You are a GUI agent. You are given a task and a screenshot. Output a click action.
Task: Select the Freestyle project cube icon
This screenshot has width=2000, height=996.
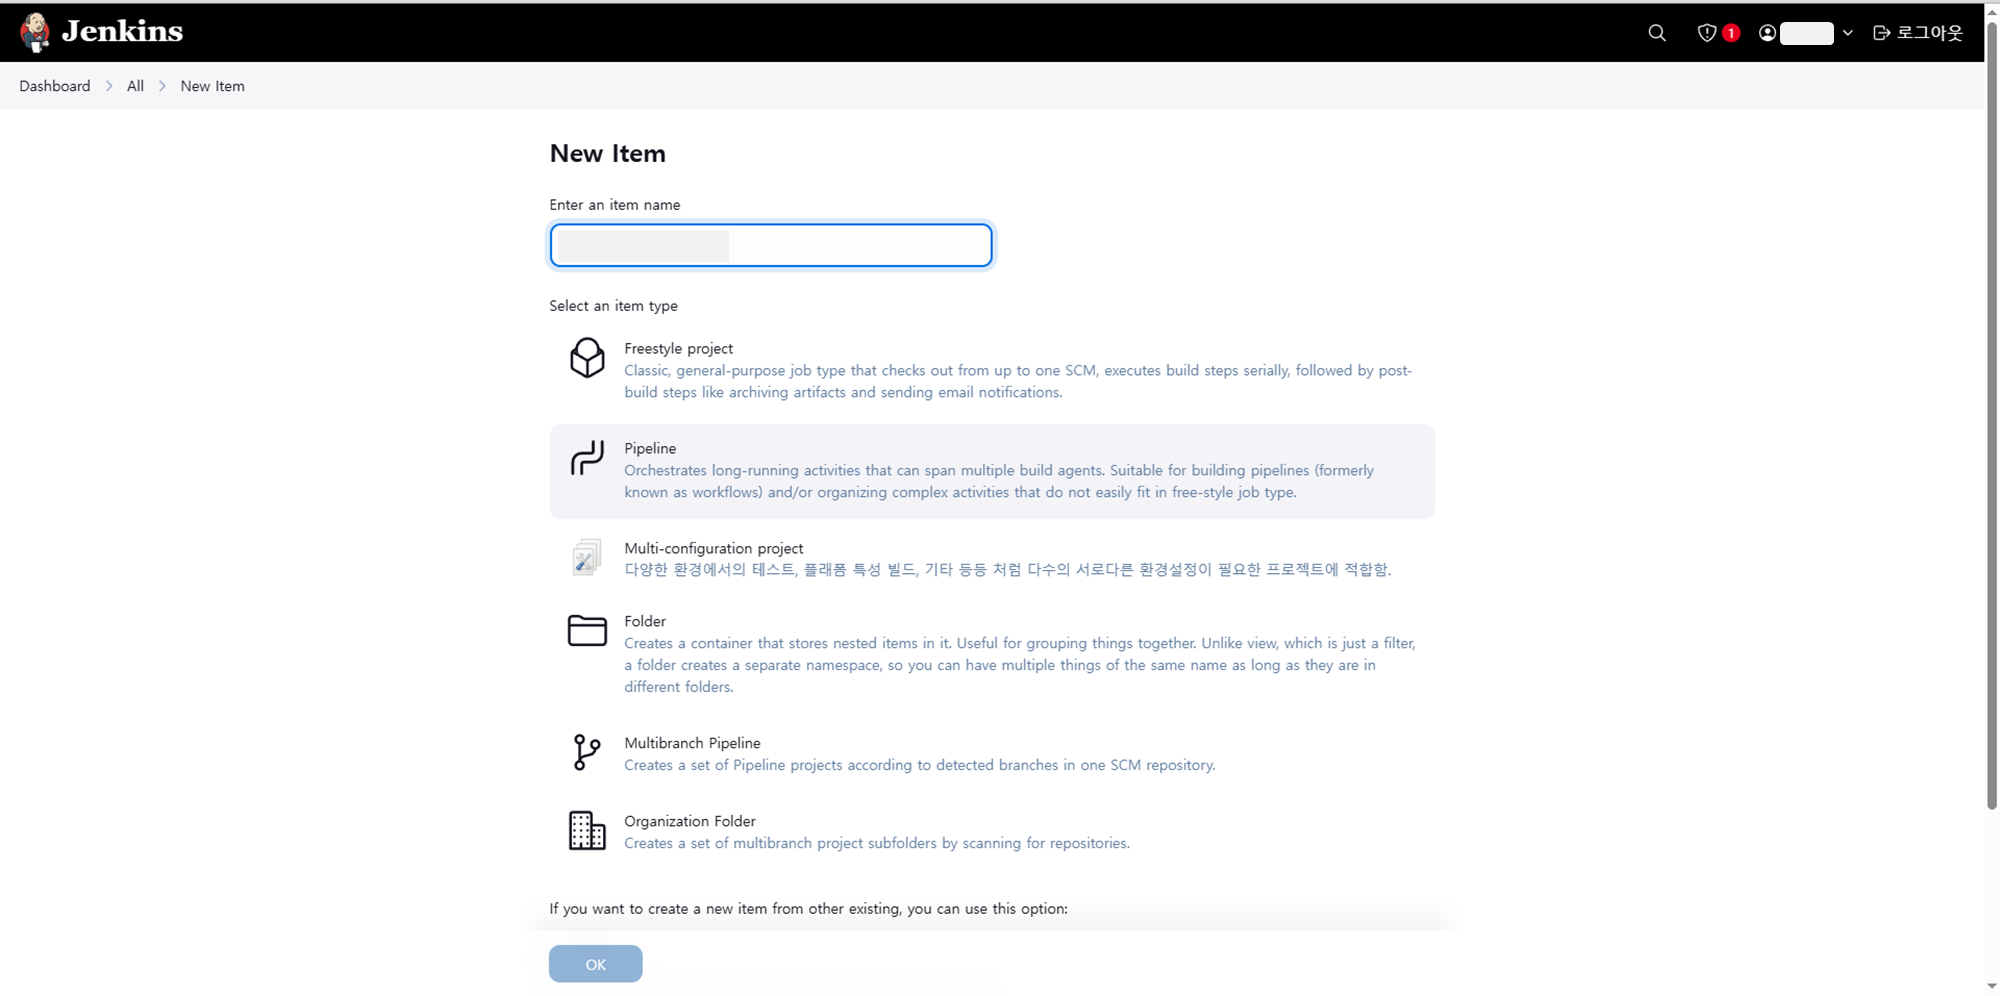pyautogui.click(x=587, y=357)
